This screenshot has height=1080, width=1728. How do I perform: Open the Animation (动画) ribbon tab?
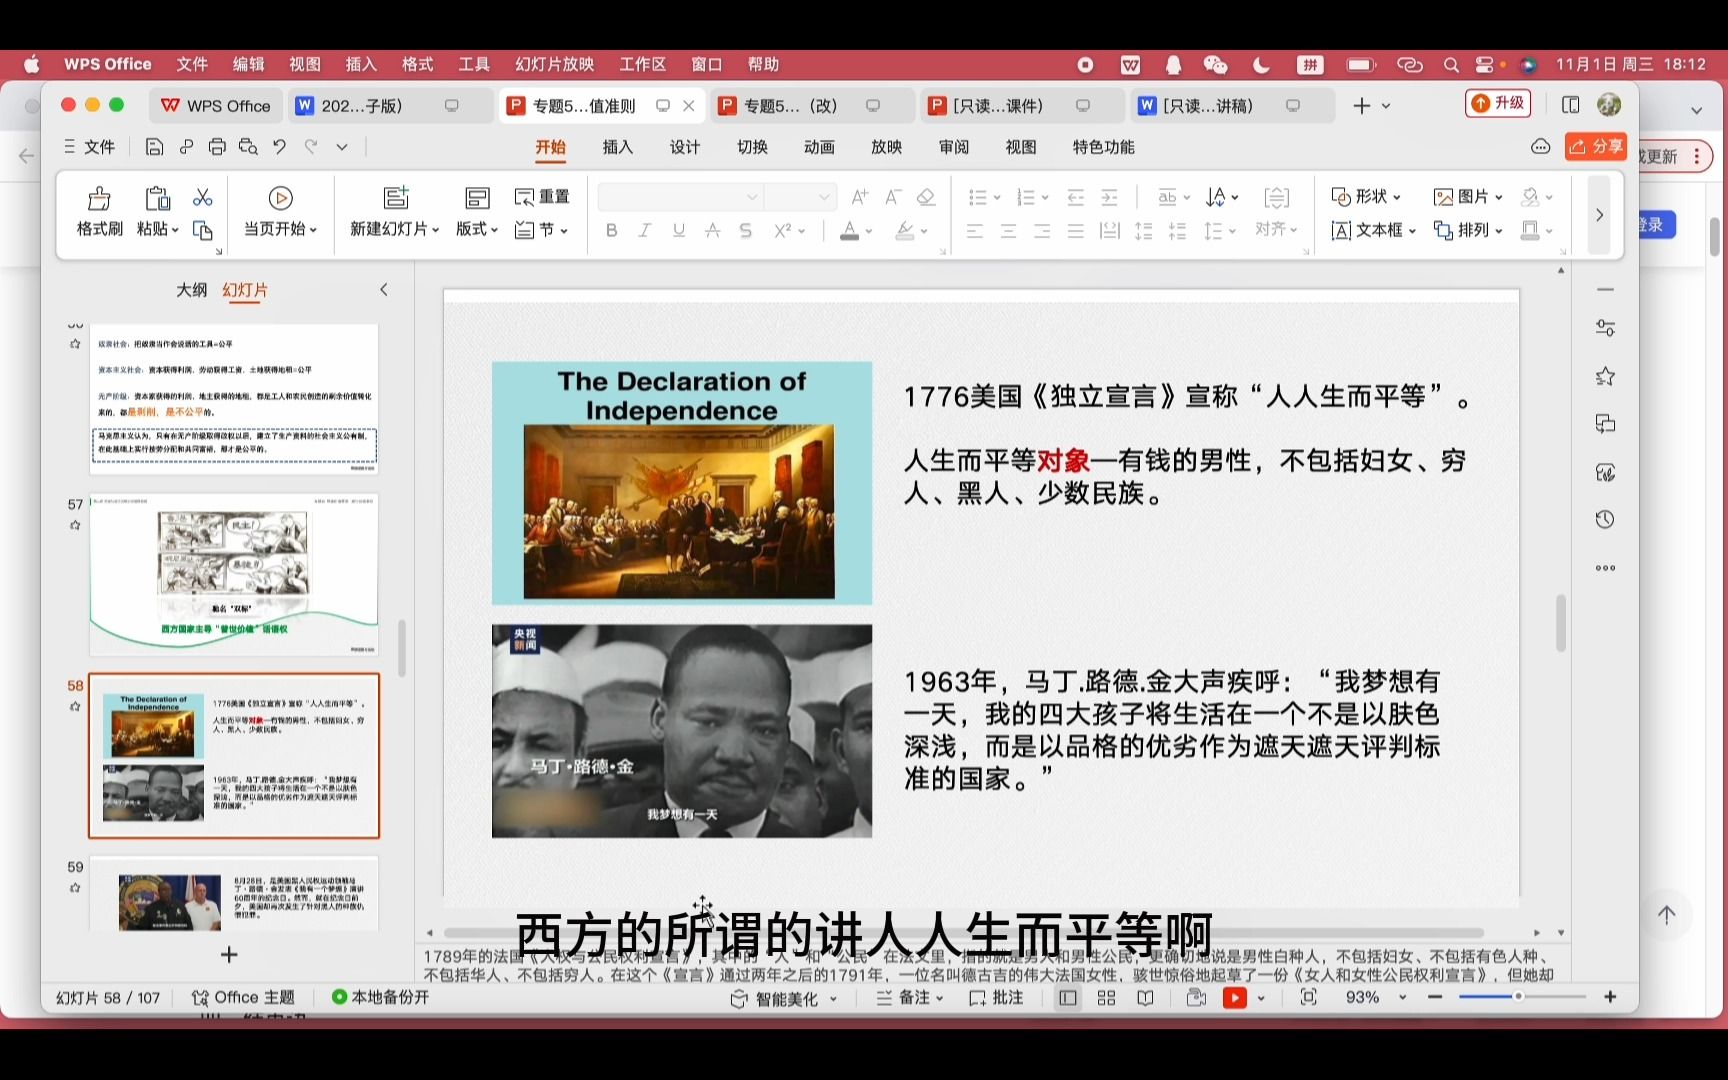(x=819, y=147)
